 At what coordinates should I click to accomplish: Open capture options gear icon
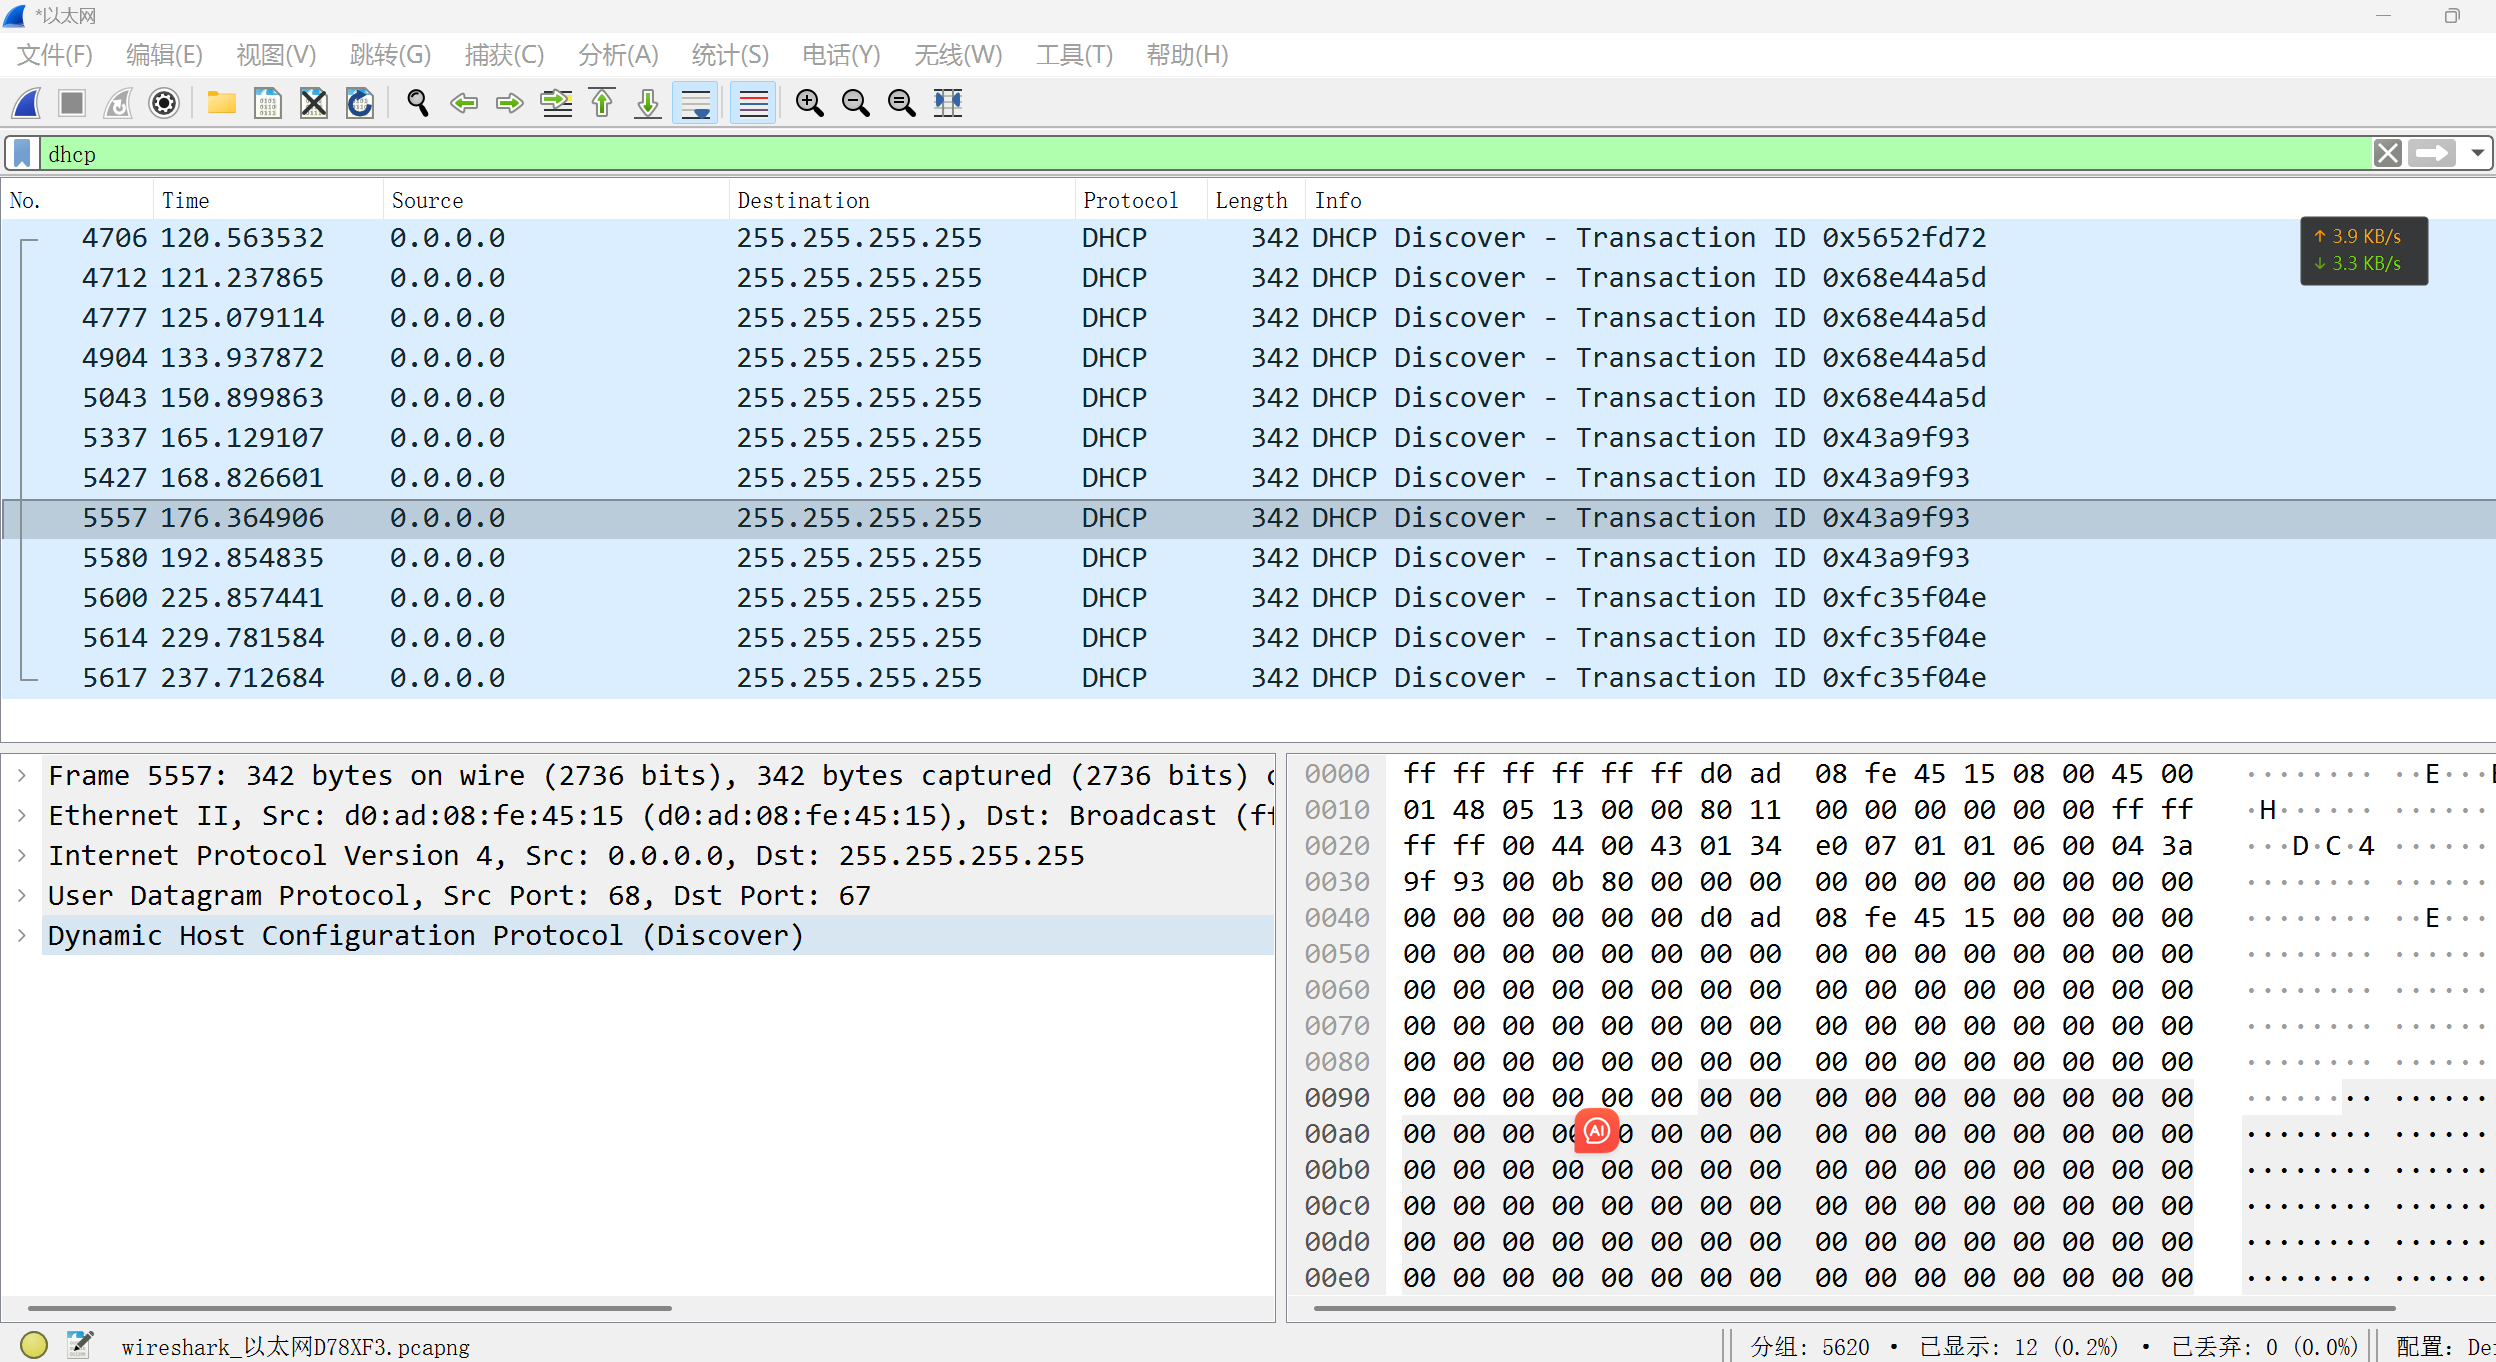point(164,103)
